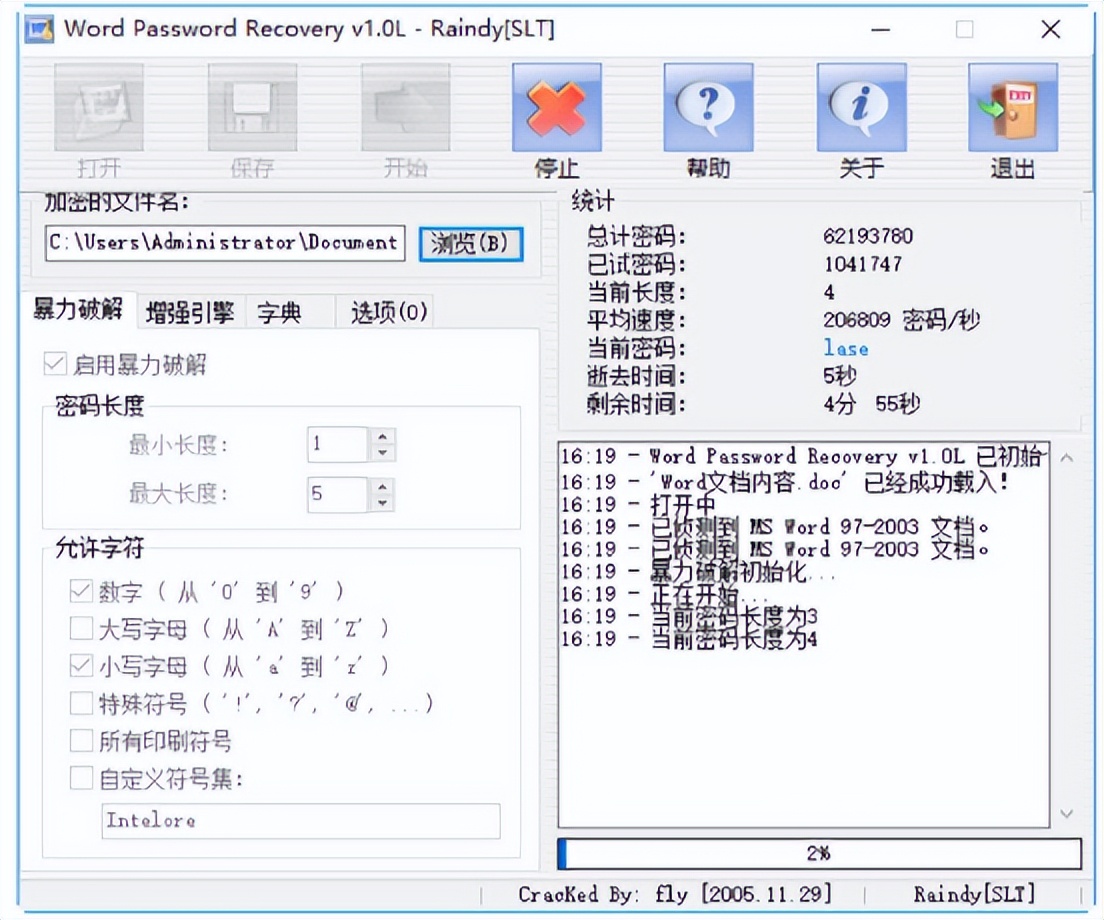Increase 最大长度 with the up arrow
The height and width of the screenshot is (920, 1104).
click(x=382, y=486)
